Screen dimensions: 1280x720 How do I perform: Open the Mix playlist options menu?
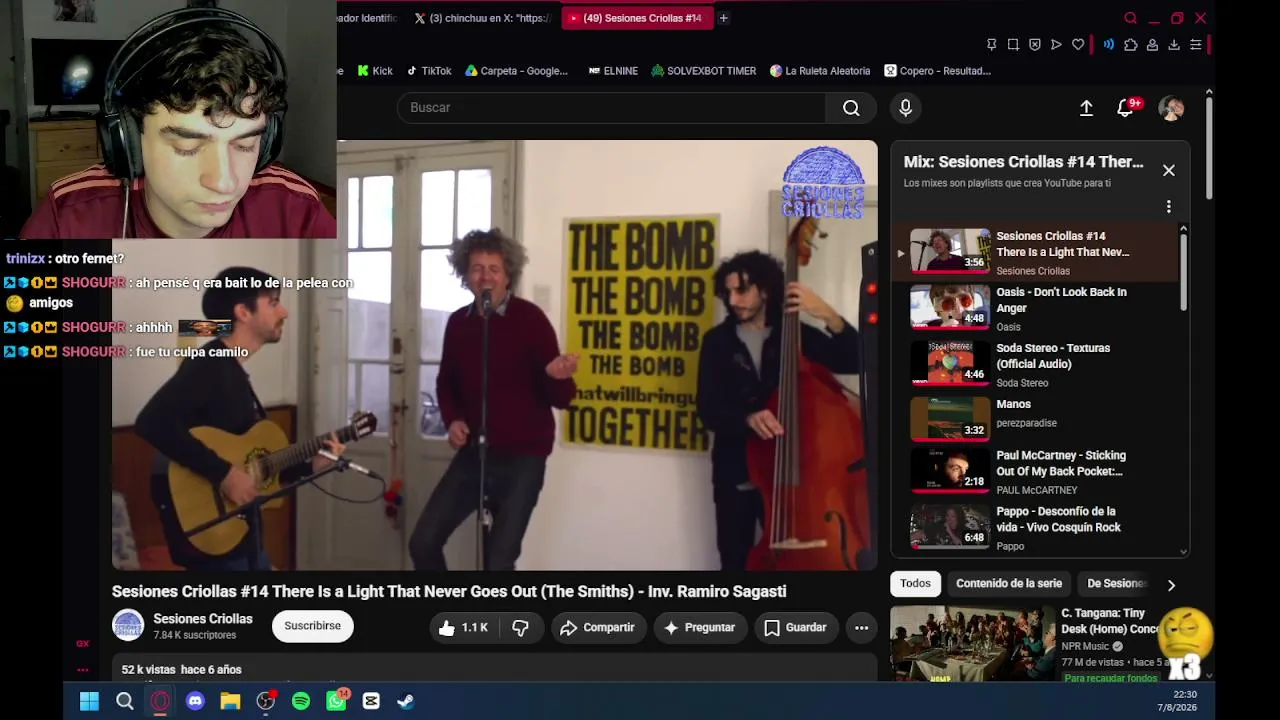pos(1168,207)
